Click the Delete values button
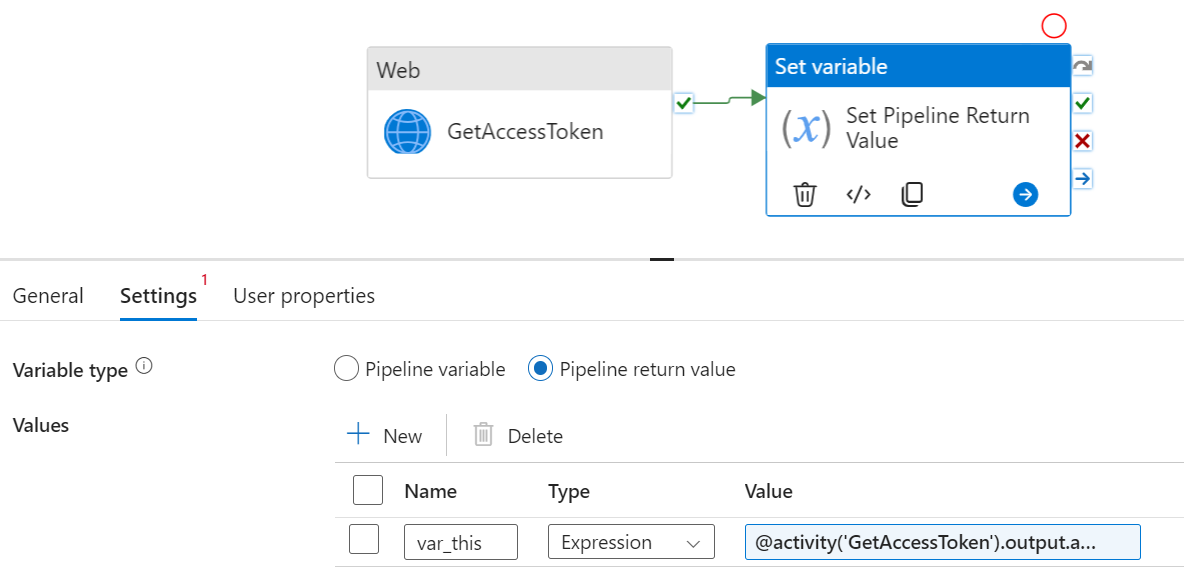The height and width of the screenshot is (583, 1184). coord(517,434)
